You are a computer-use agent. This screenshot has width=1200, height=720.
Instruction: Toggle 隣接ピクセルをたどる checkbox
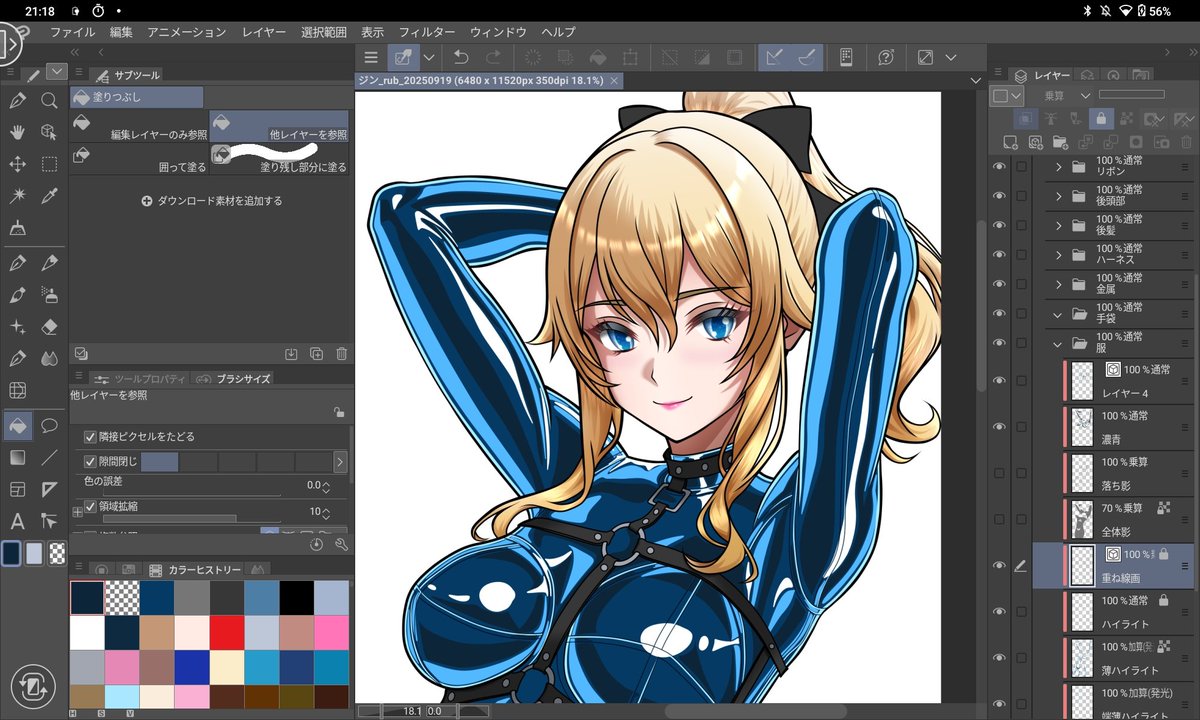click(91, 437)
